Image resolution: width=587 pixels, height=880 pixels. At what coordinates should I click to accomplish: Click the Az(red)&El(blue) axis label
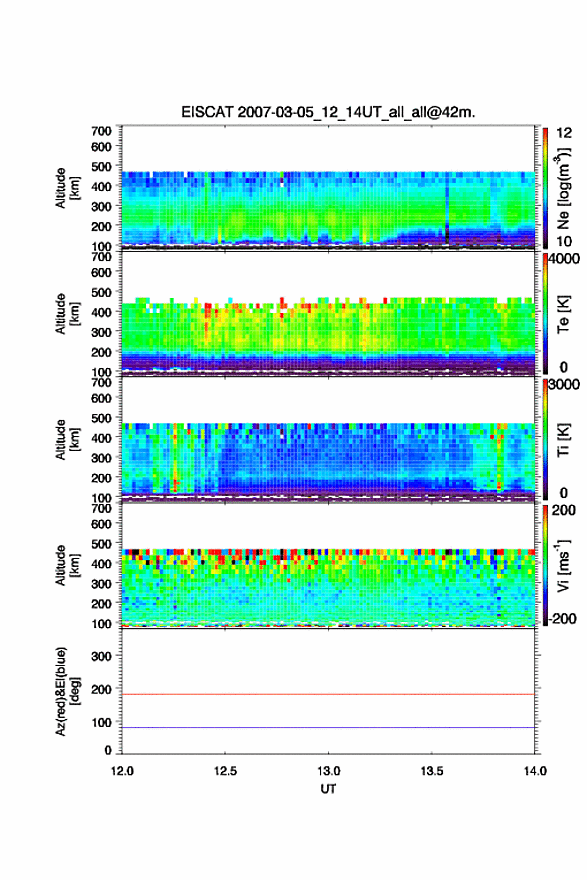pyautogui.click(x=67, y=691)
